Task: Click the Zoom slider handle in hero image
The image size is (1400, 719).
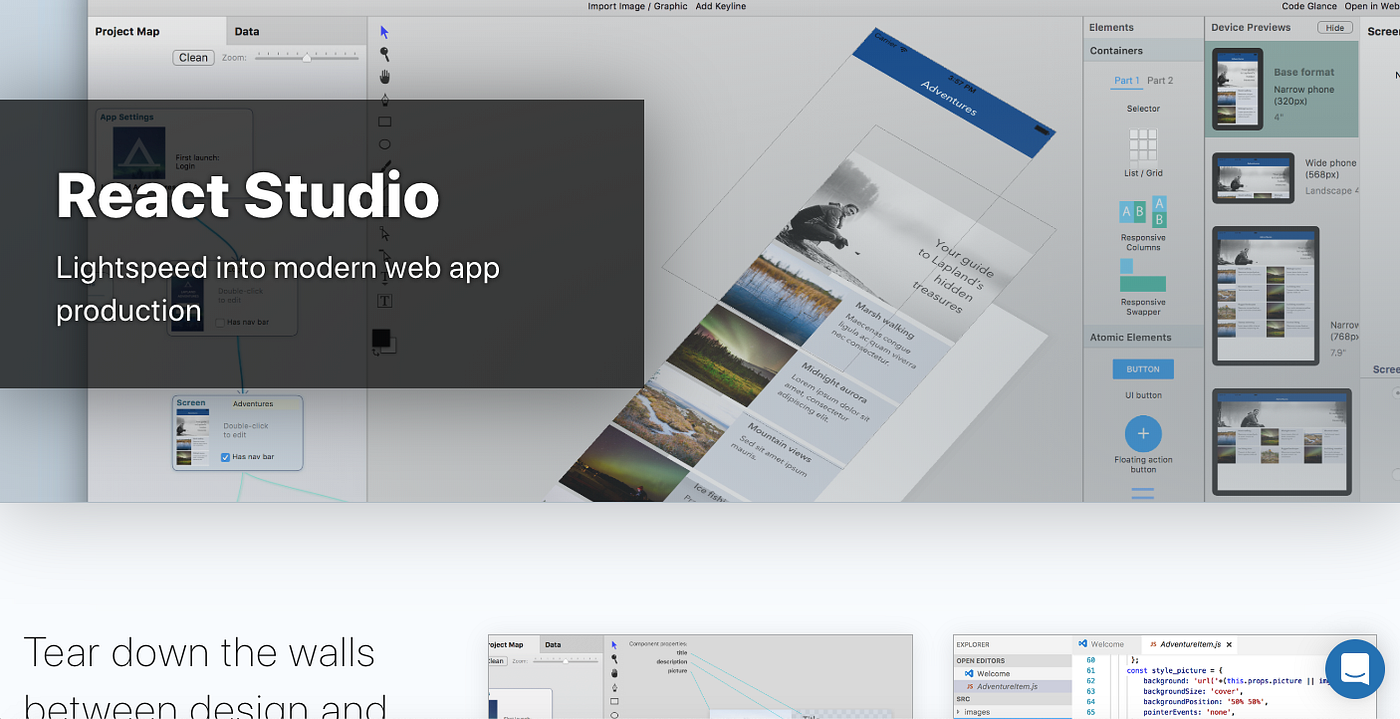Action: 307,58
